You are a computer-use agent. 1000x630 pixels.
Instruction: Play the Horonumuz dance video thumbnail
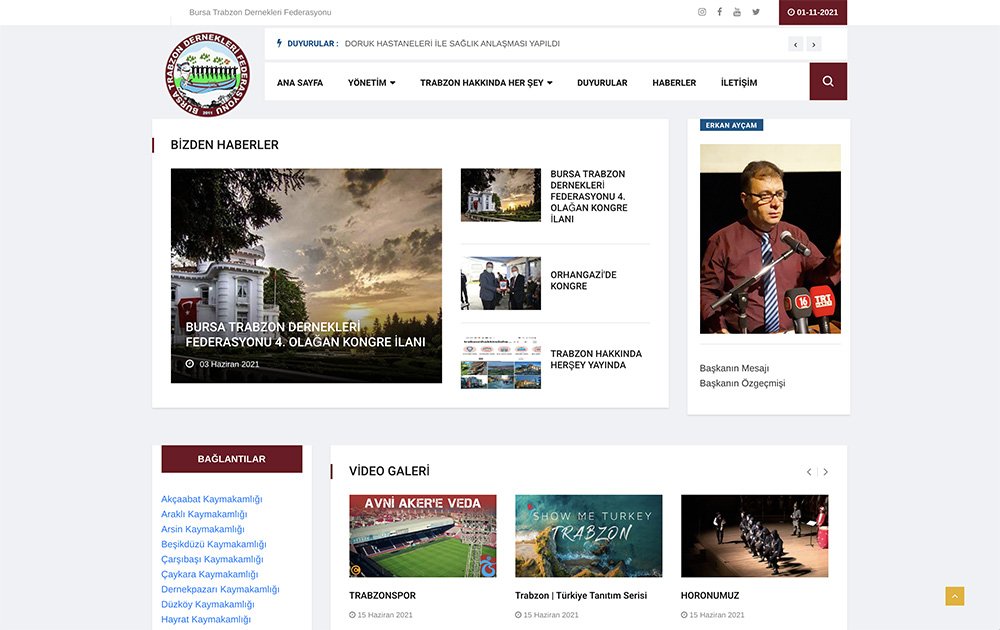754,536
